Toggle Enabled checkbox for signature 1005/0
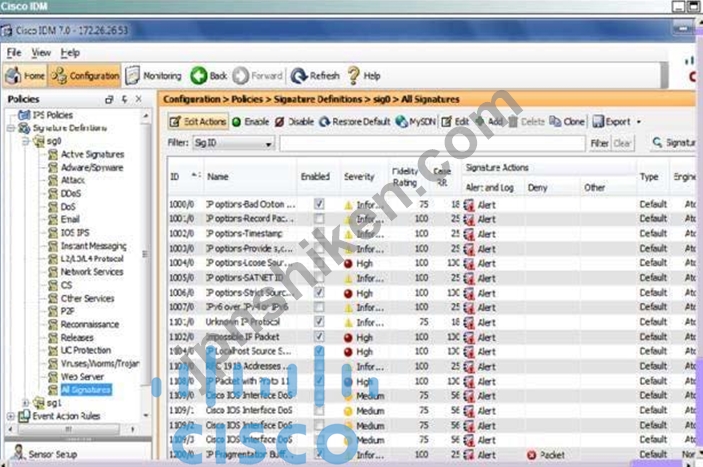This screenshot has height=467, width=703. coord(319,278)
